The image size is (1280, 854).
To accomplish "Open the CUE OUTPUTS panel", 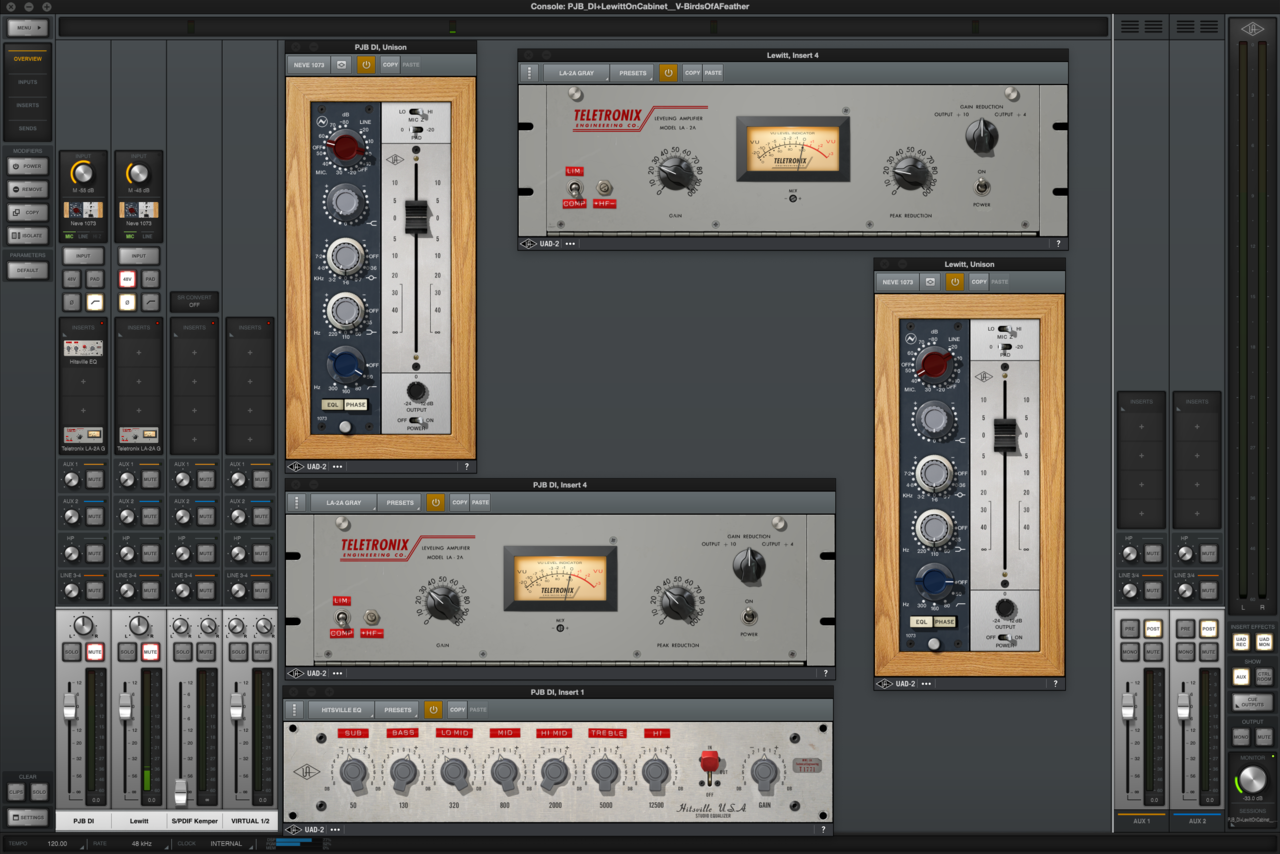I will (1252, 702).
